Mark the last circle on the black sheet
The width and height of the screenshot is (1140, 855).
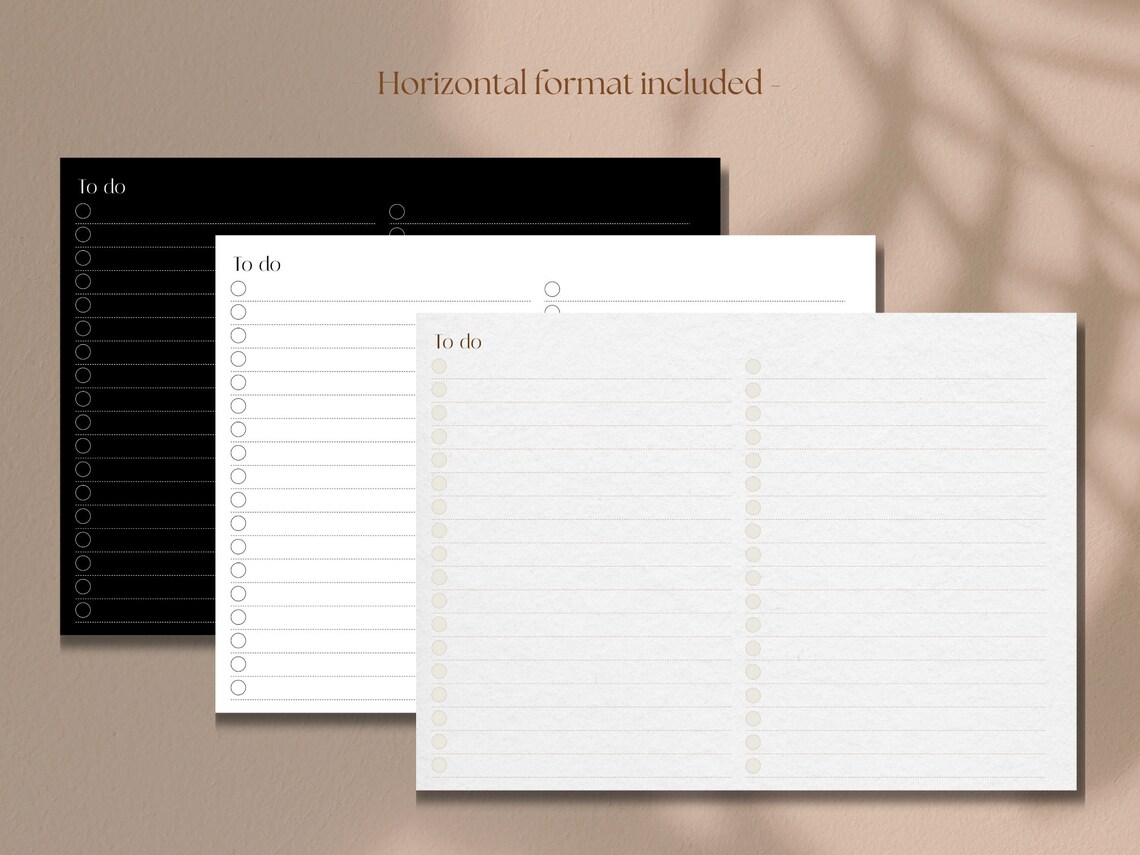point(82,611)
